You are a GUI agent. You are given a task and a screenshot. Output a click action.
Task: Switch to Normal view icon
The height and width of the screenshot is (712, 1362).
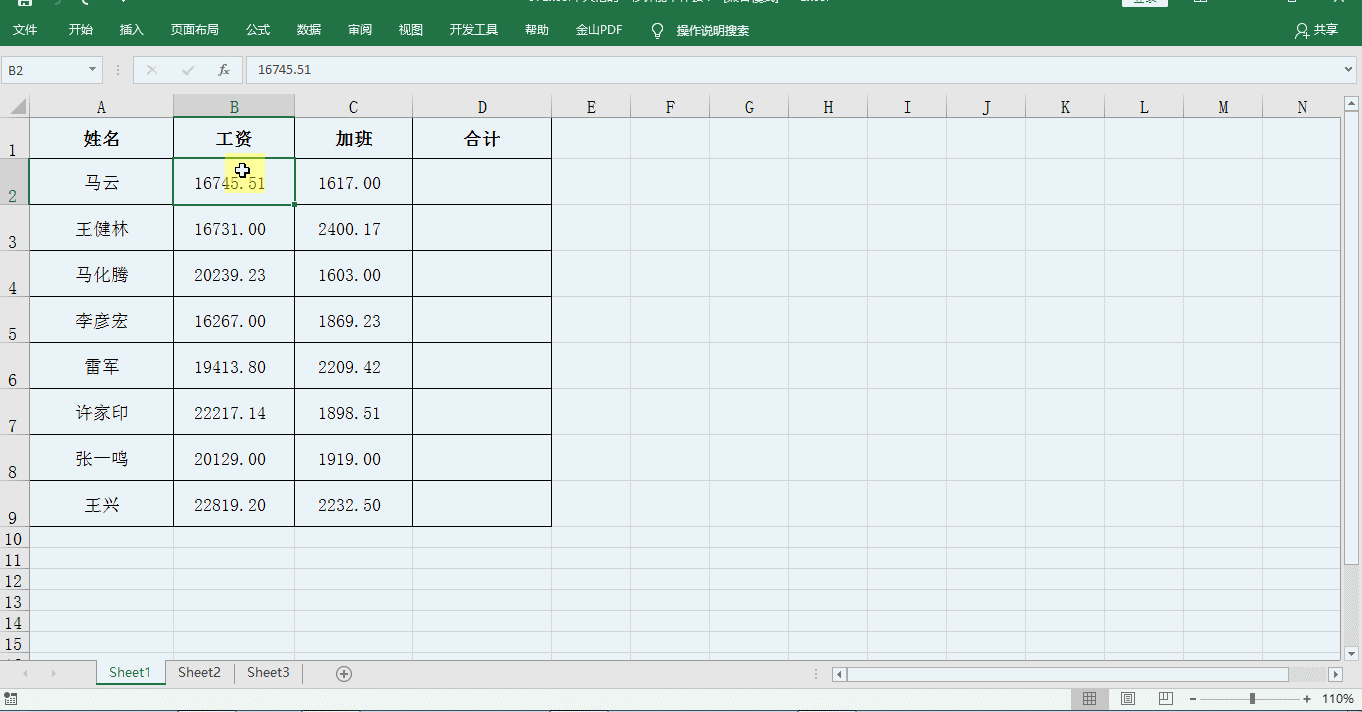1090,698
